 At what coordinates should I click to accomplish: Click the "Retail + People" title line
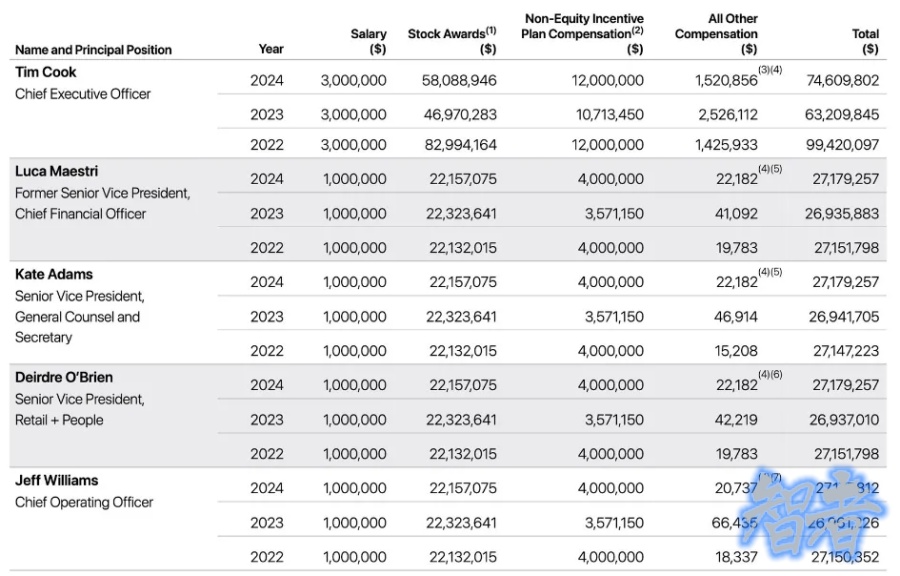(x=59, y=420)
